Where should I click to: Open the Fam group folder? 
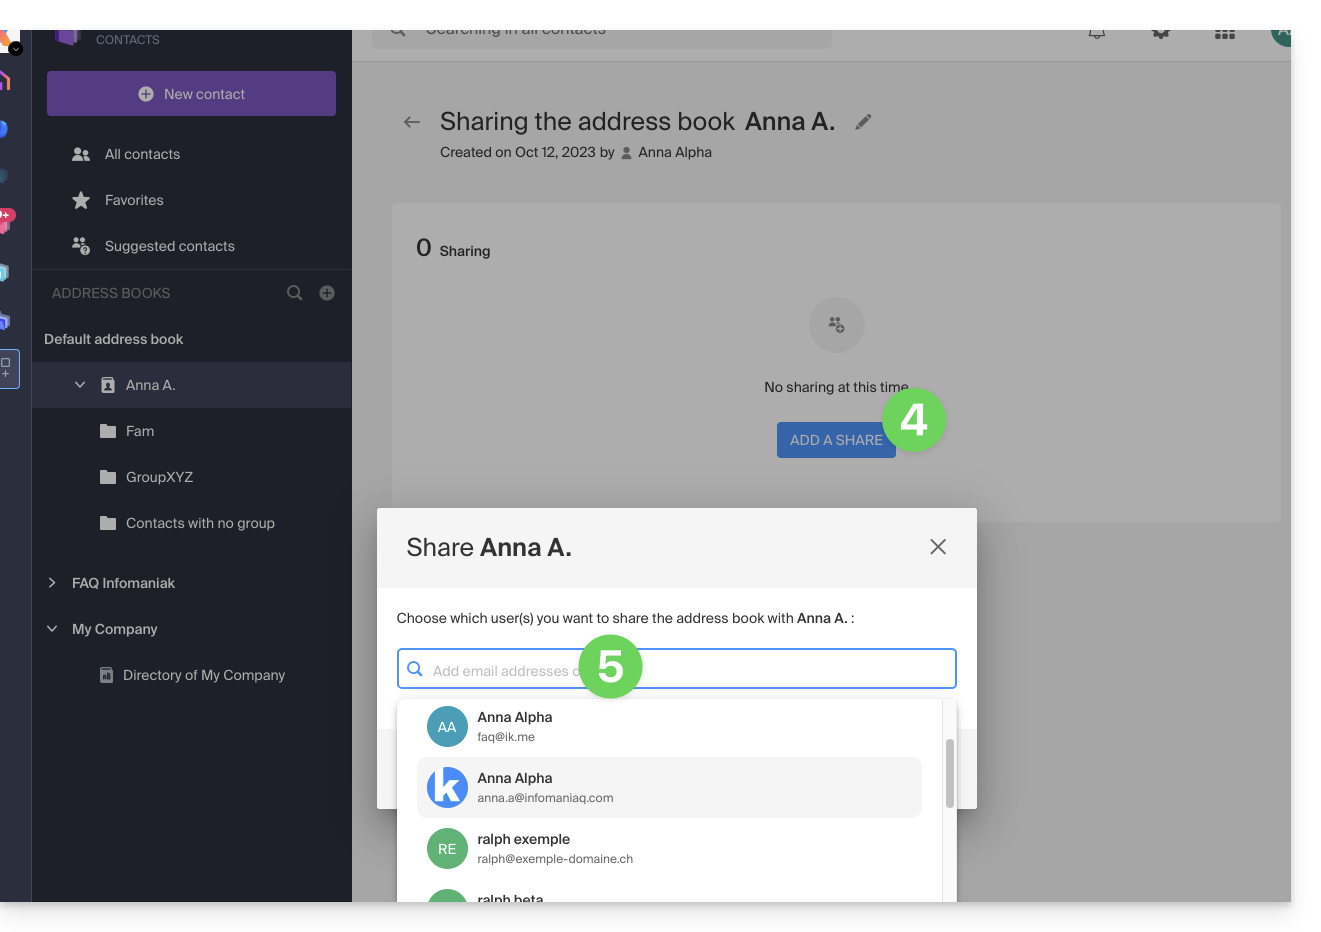140,431
